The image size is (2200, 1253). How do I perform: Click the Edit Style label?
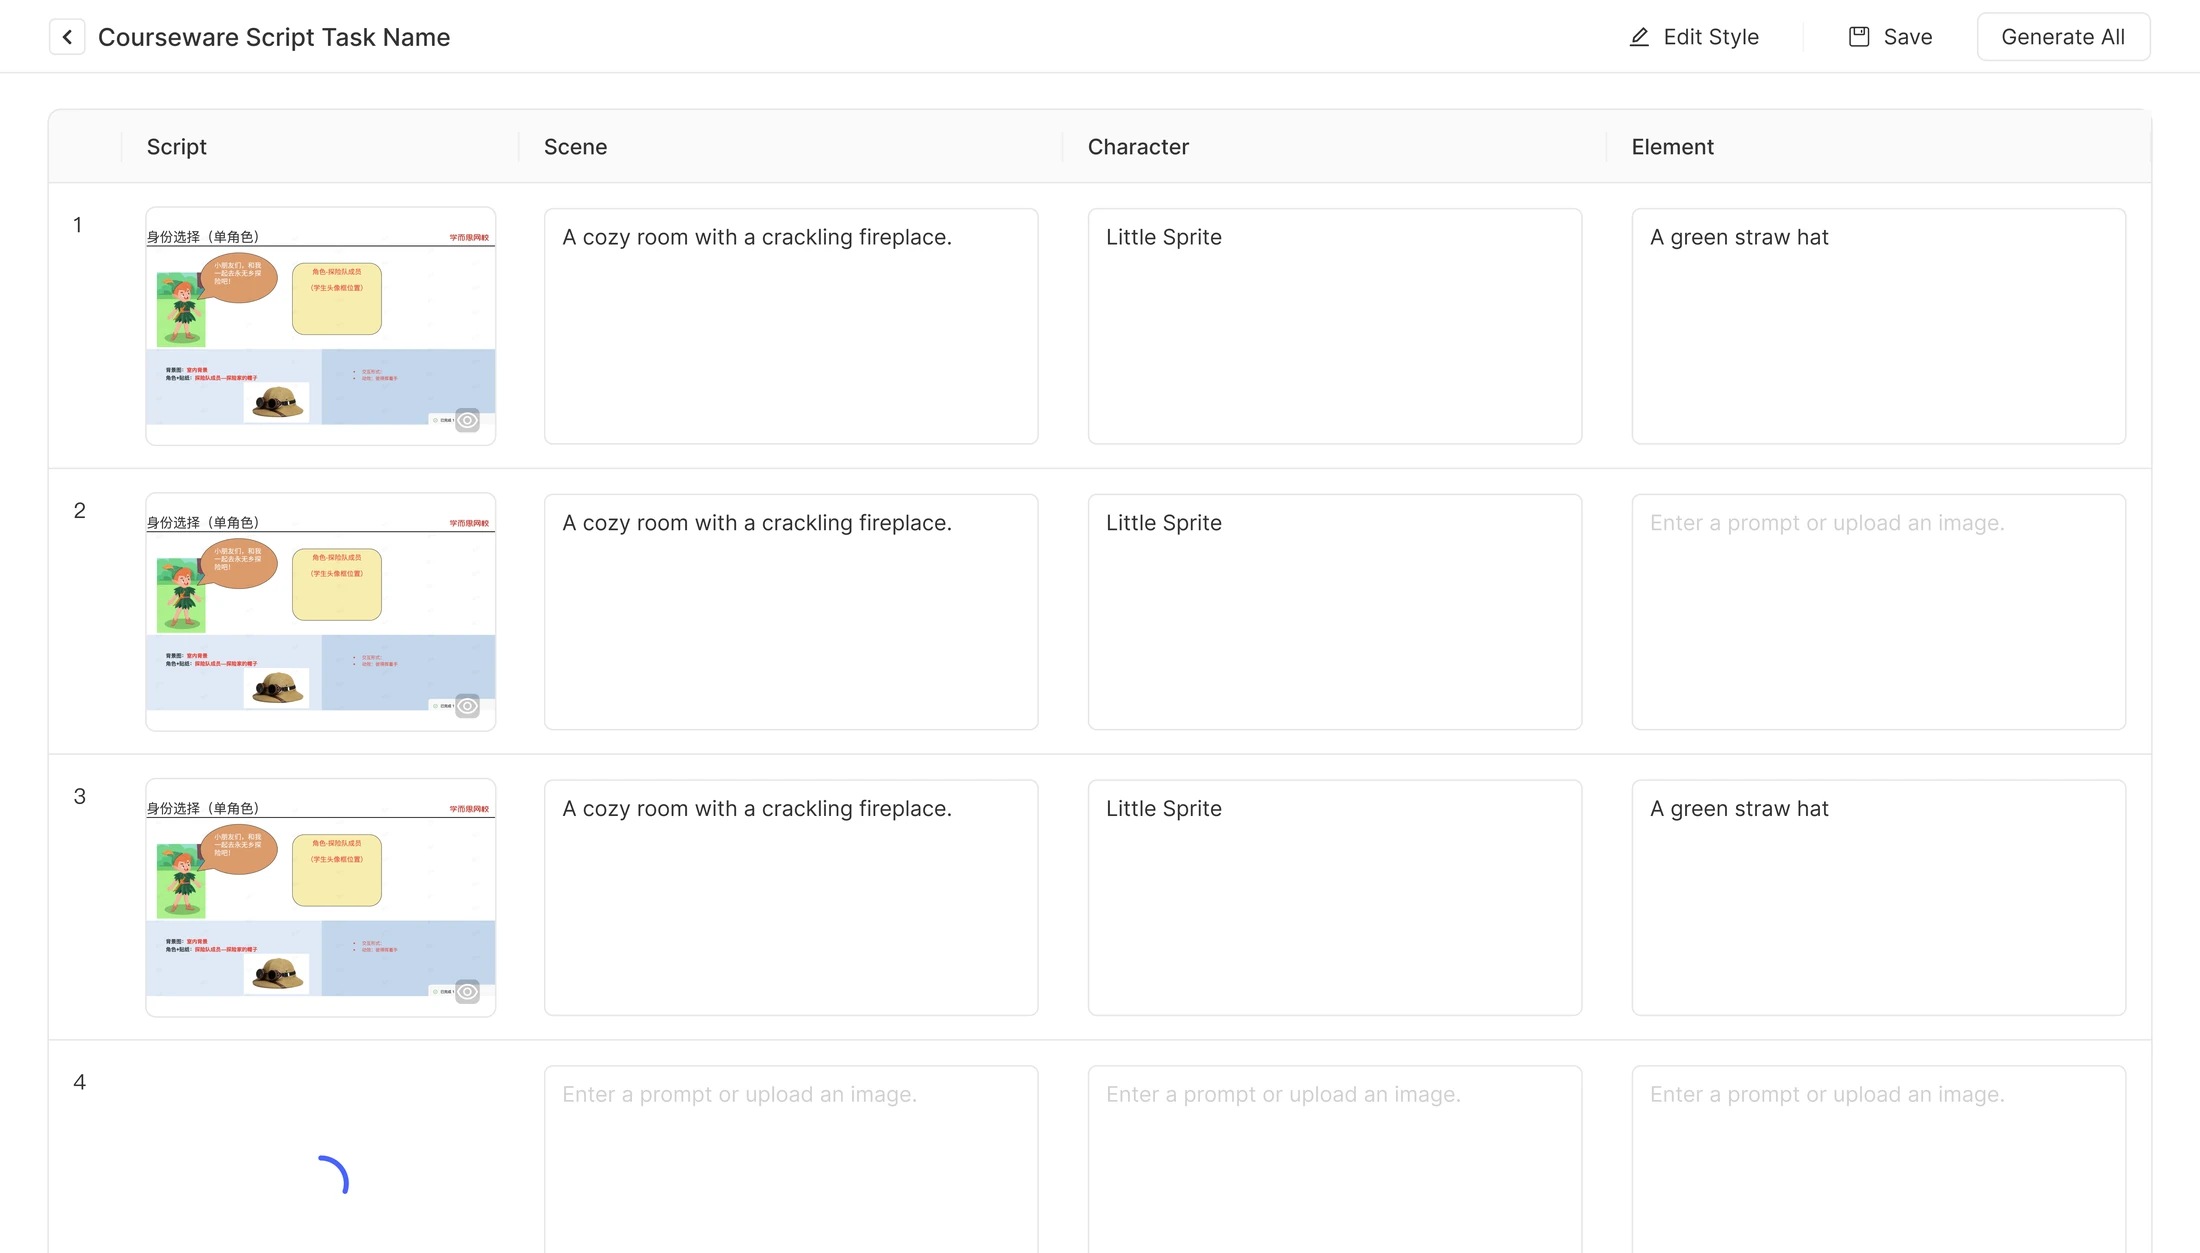point(1711,37)
